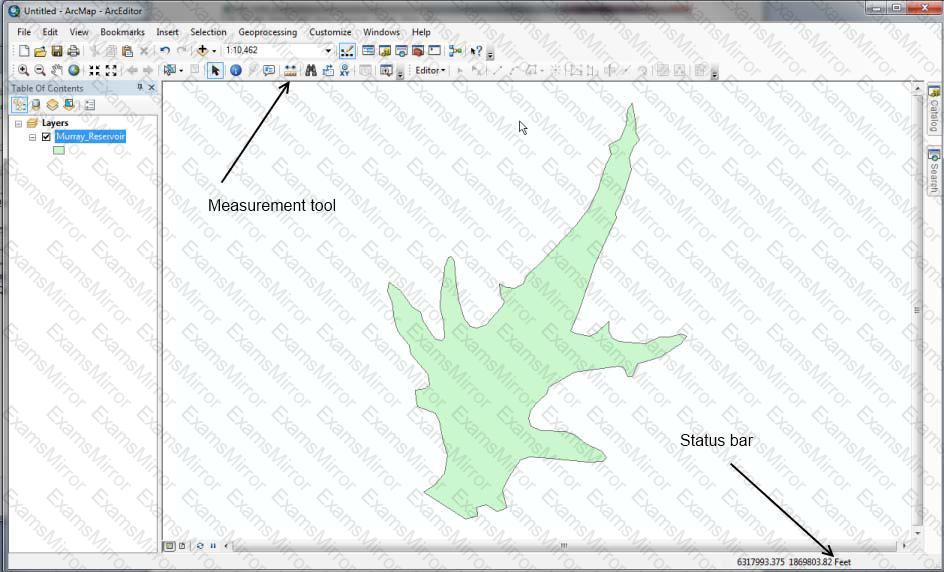
Task: Collapse the Layers group in Table Of Contents
Action: click(18, 123)
